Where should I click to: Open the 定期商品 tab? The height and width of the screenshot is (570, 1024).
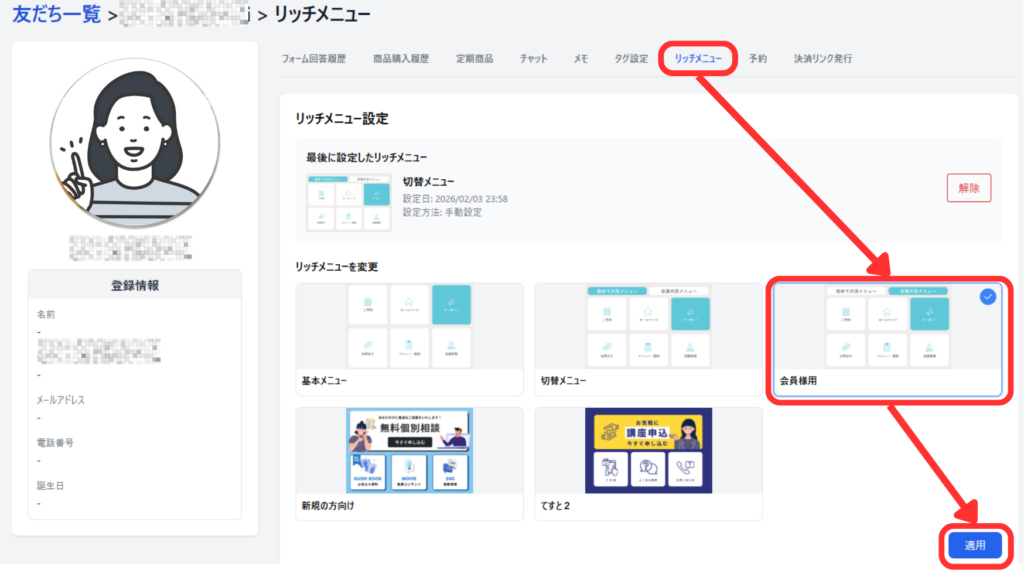[x=475, y=59]
